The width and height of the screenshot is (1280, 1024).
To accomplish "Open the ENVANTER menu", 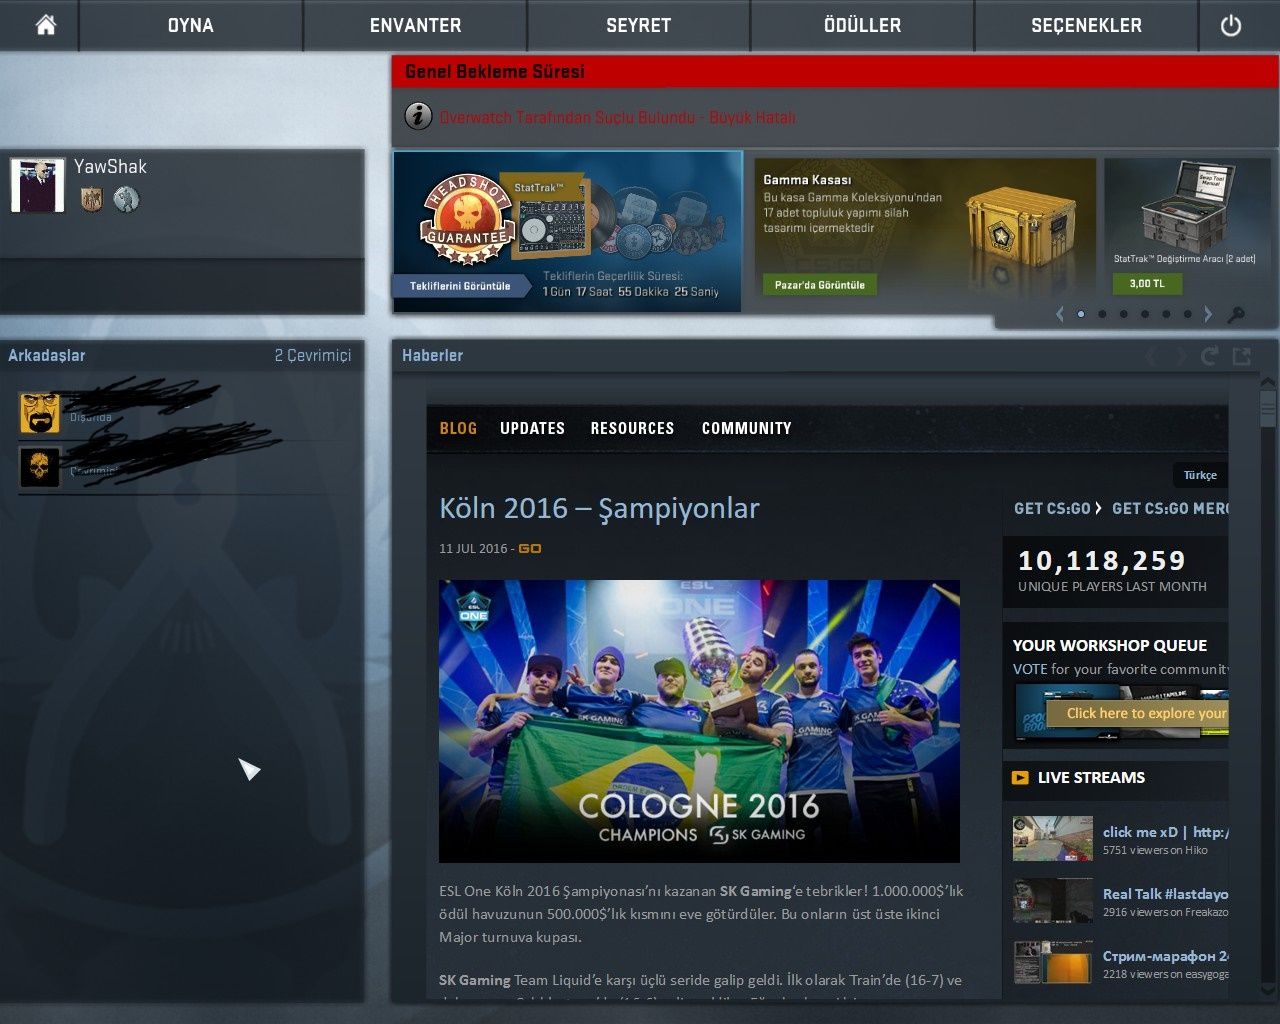I will pos(415,25).
